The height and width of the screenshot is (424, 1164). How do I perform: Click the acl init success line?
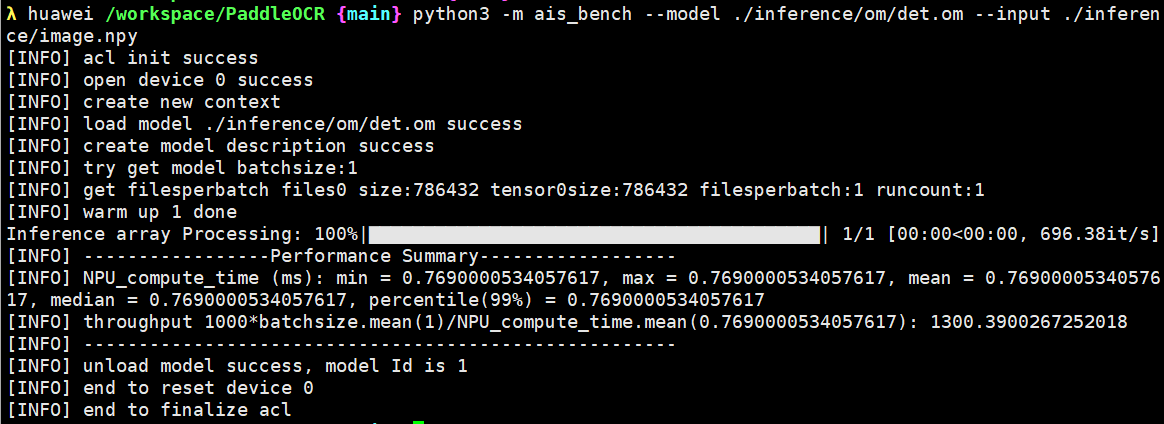click(x=132, y=59)
